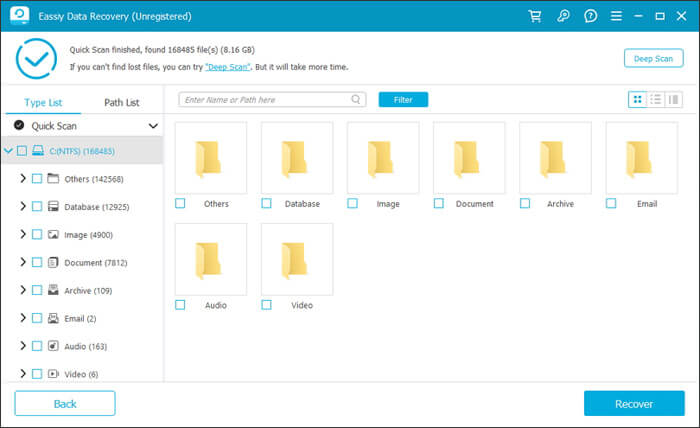
Task: Check the Document folder checkbox in grid
Action: coord(439,204)
